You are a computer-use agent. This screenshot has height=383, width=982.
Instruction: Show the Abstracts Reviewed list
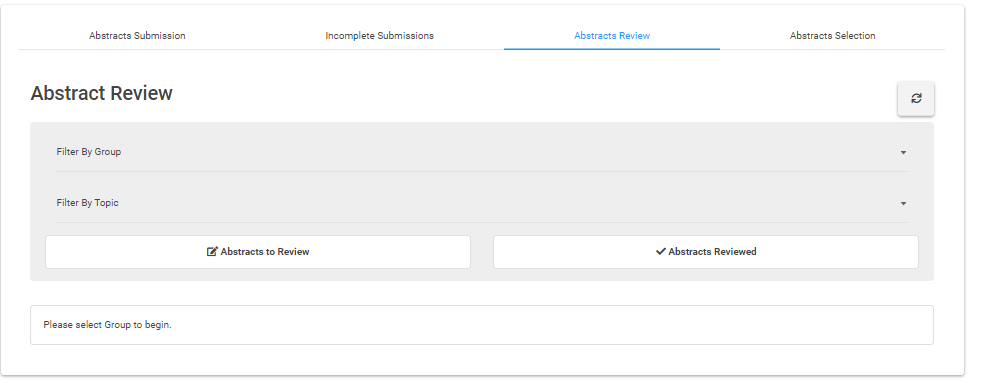[x=706, y=252]
